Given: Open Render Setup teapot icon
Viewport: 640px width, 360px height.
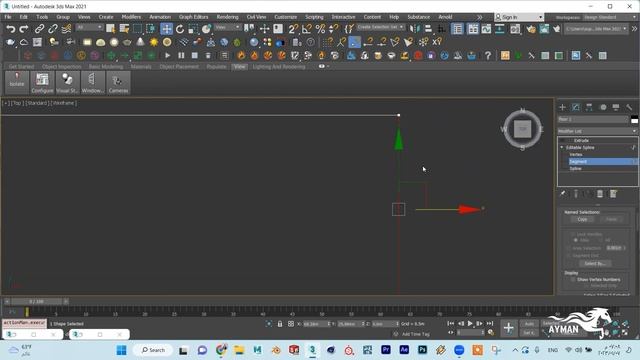Looking at the screenshot, I should point(531,29).
